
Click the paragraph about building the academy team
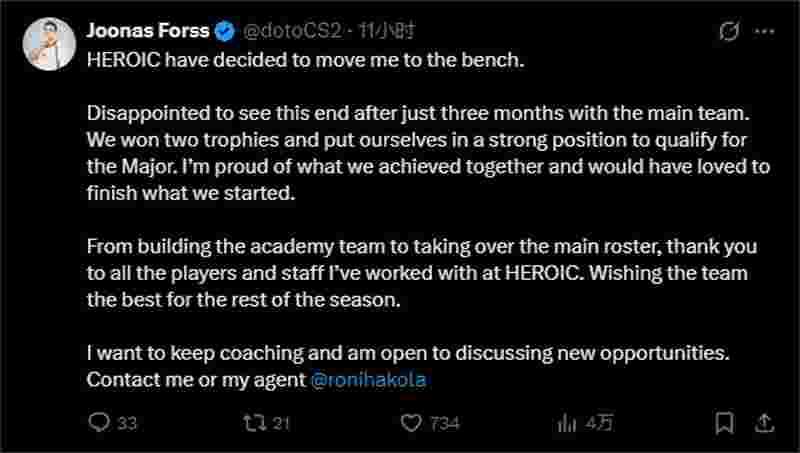[x=422, y=273]
